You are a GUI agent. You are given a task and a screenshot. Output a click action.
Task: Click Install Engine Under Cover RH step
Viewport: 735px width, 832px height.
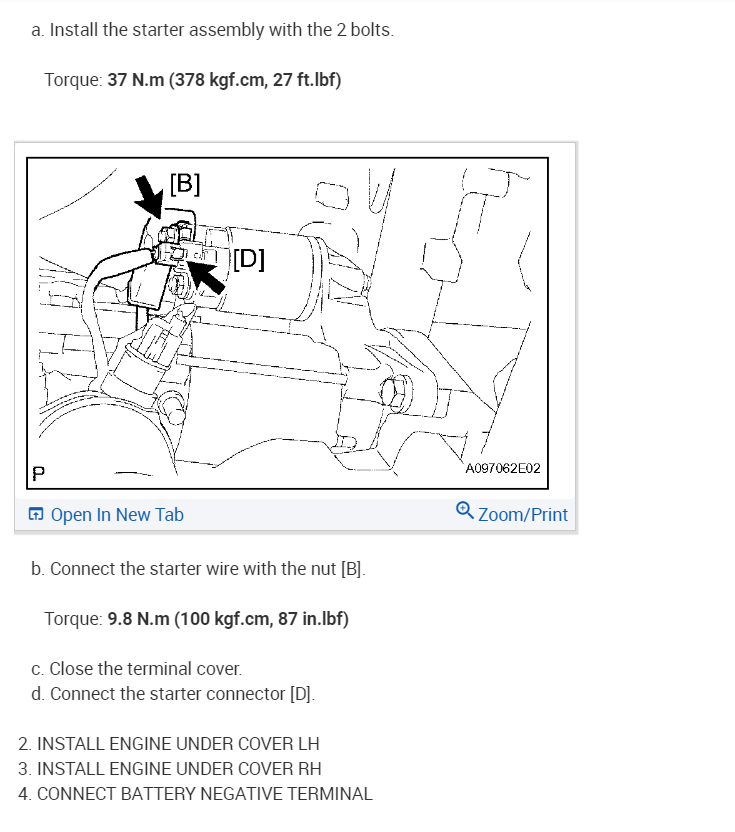pos(170,769)
